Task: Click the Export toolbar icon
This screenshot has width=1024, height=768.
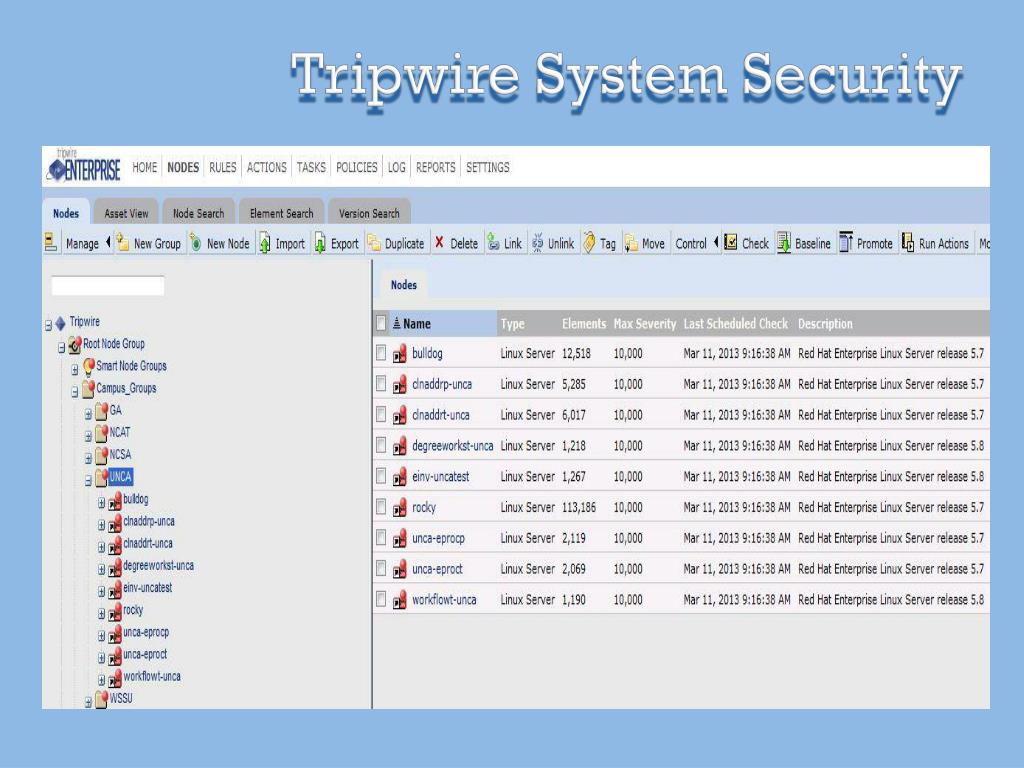Action: pyautogui.click(x=320, y=243)
